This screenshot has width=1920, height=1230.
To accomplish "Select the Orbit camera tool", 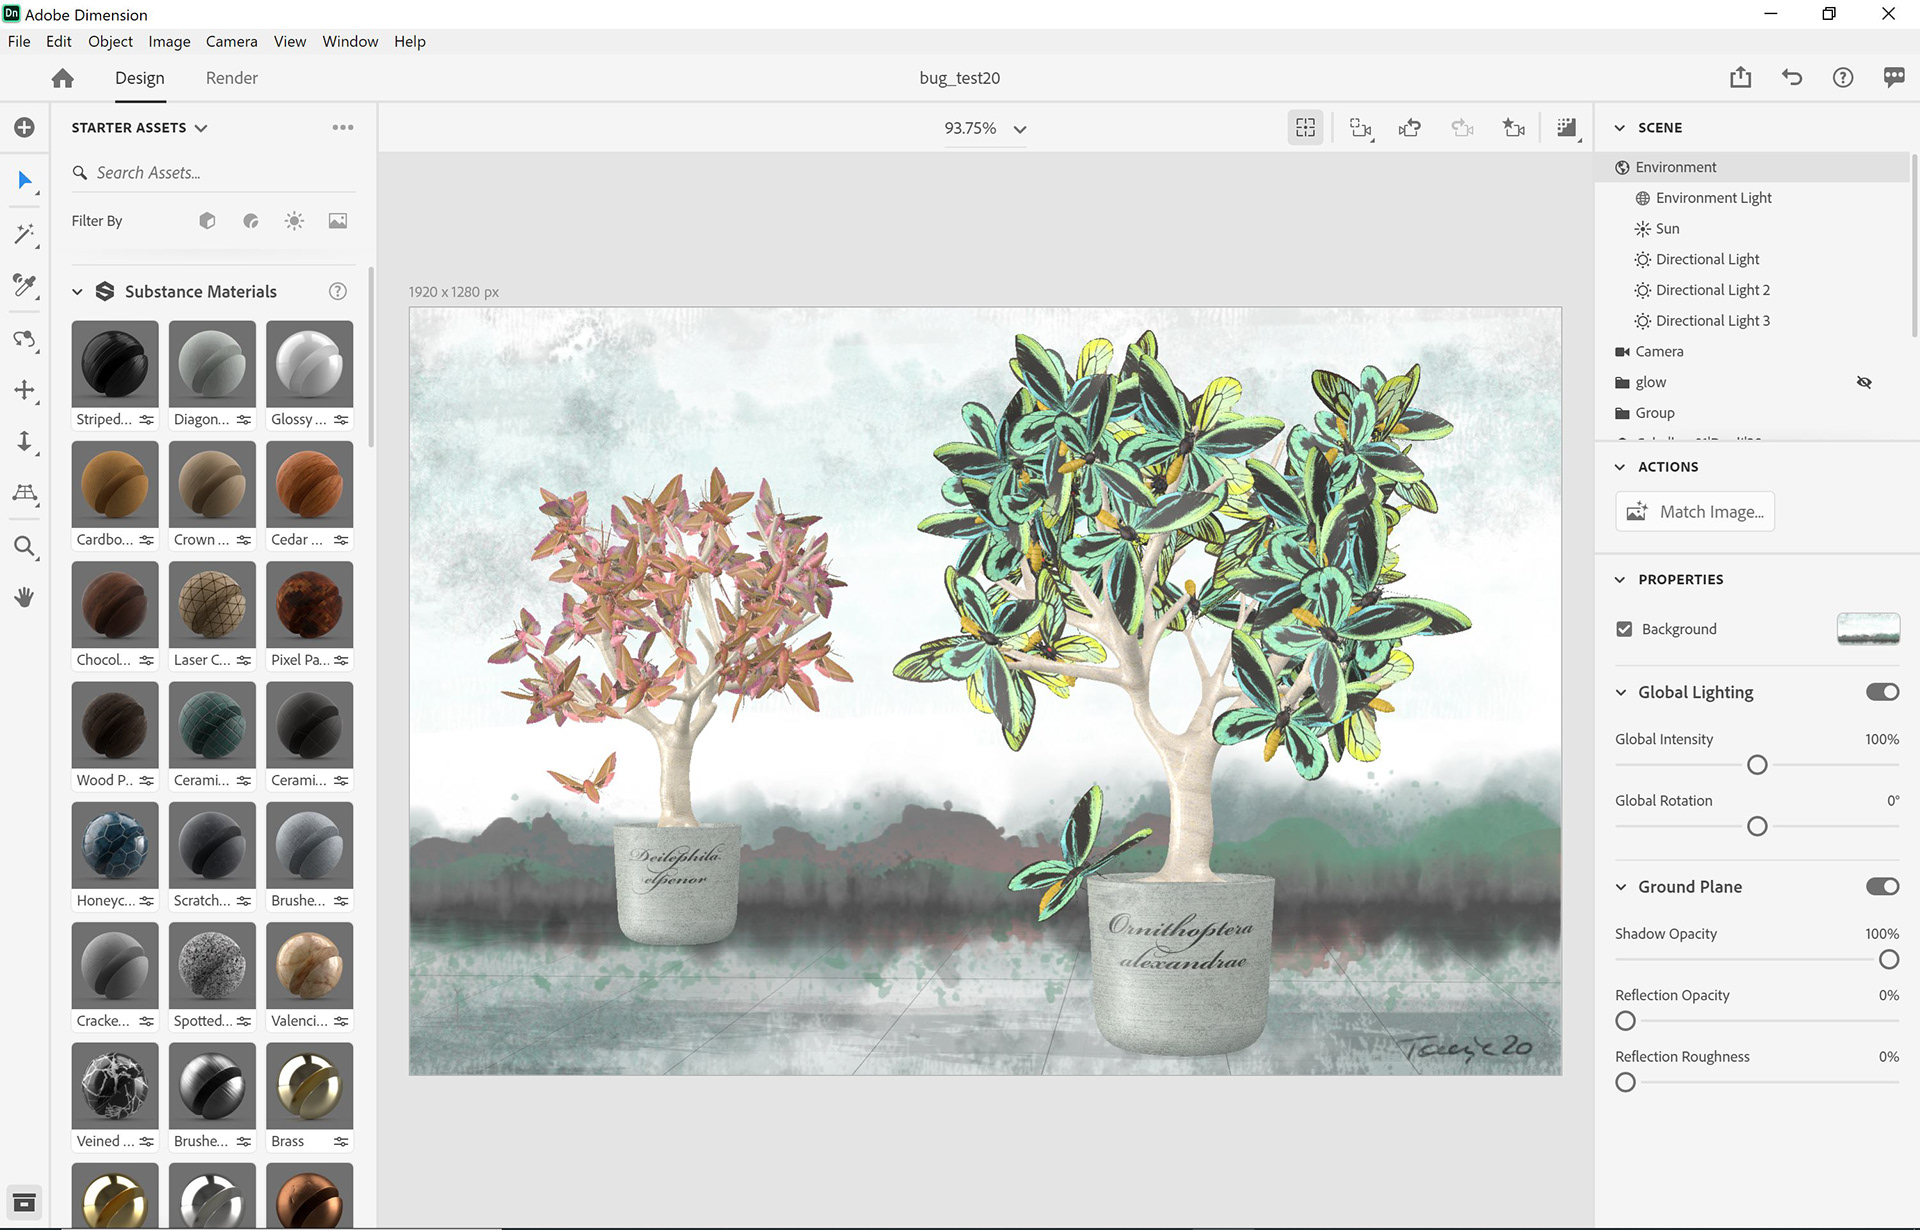I will (x=24, y=339).
